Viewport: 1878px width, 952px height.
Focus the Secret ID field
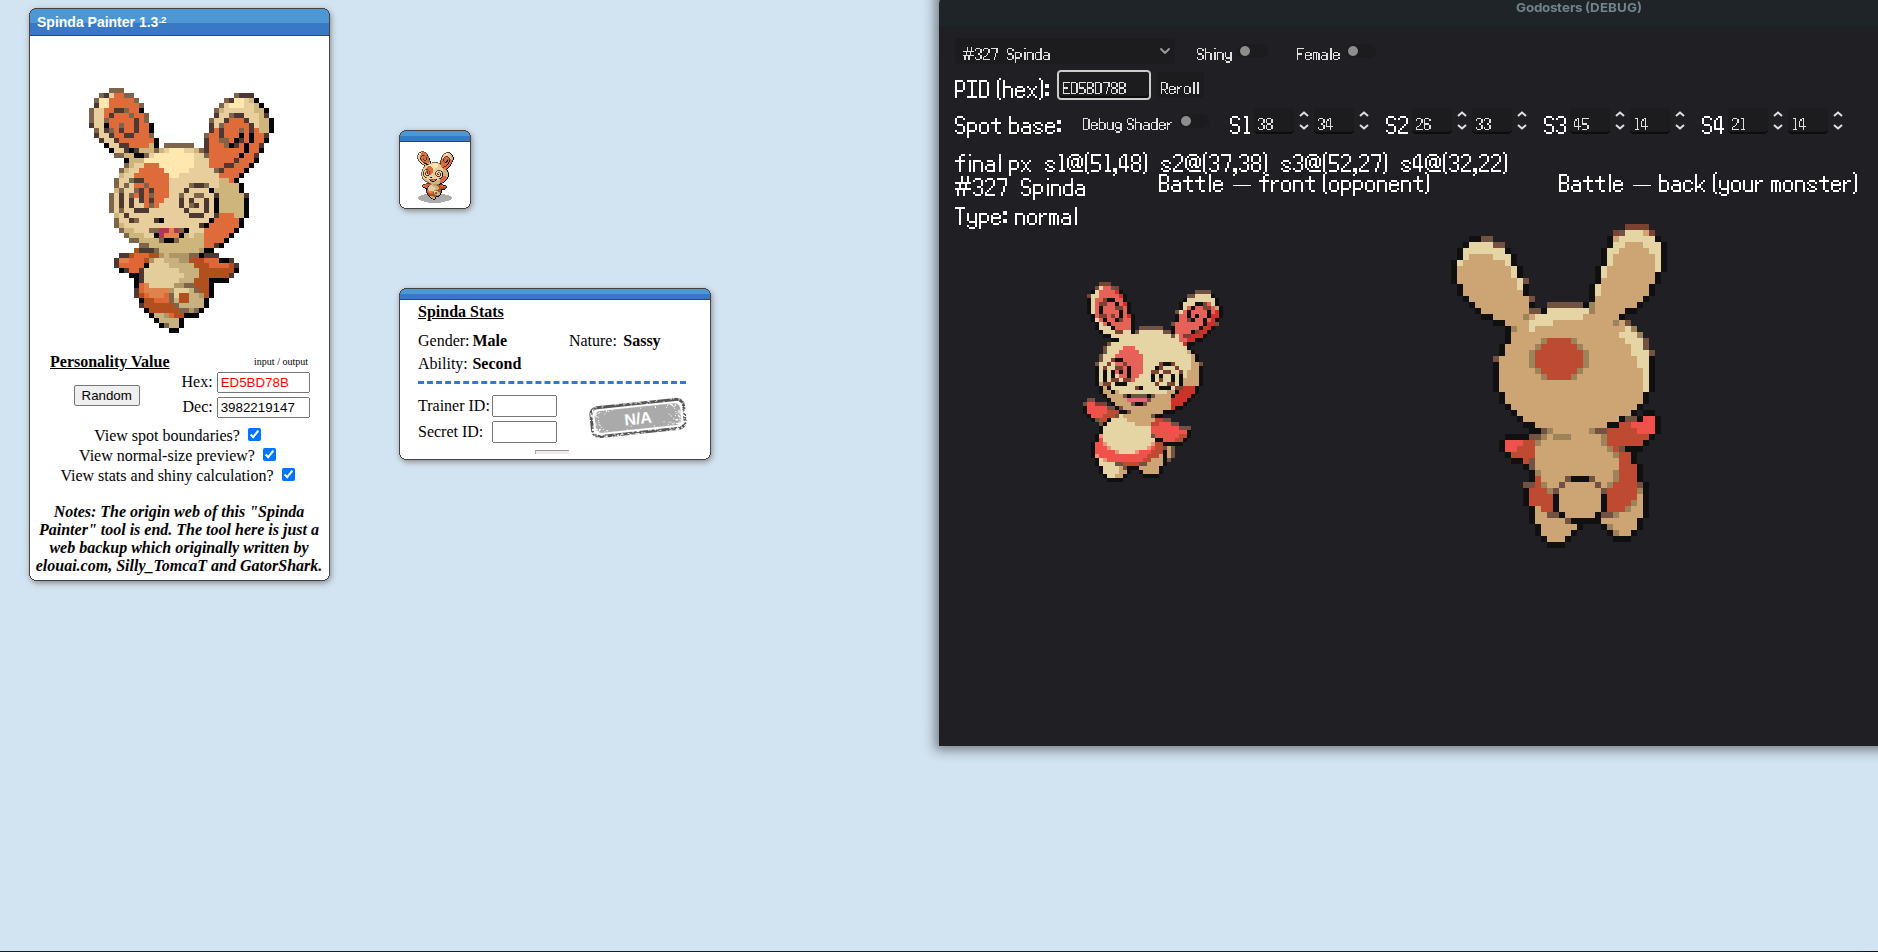click(x=524, y=432)
